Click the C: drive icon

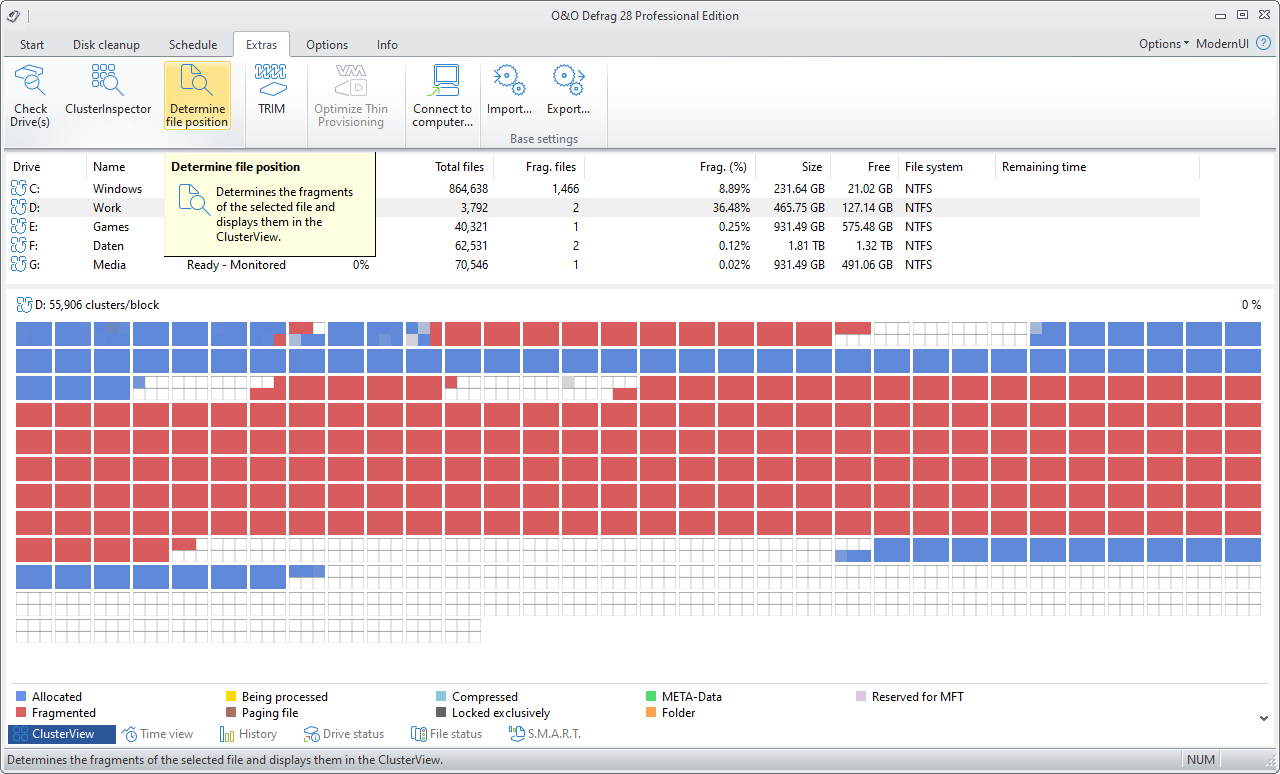20,188
